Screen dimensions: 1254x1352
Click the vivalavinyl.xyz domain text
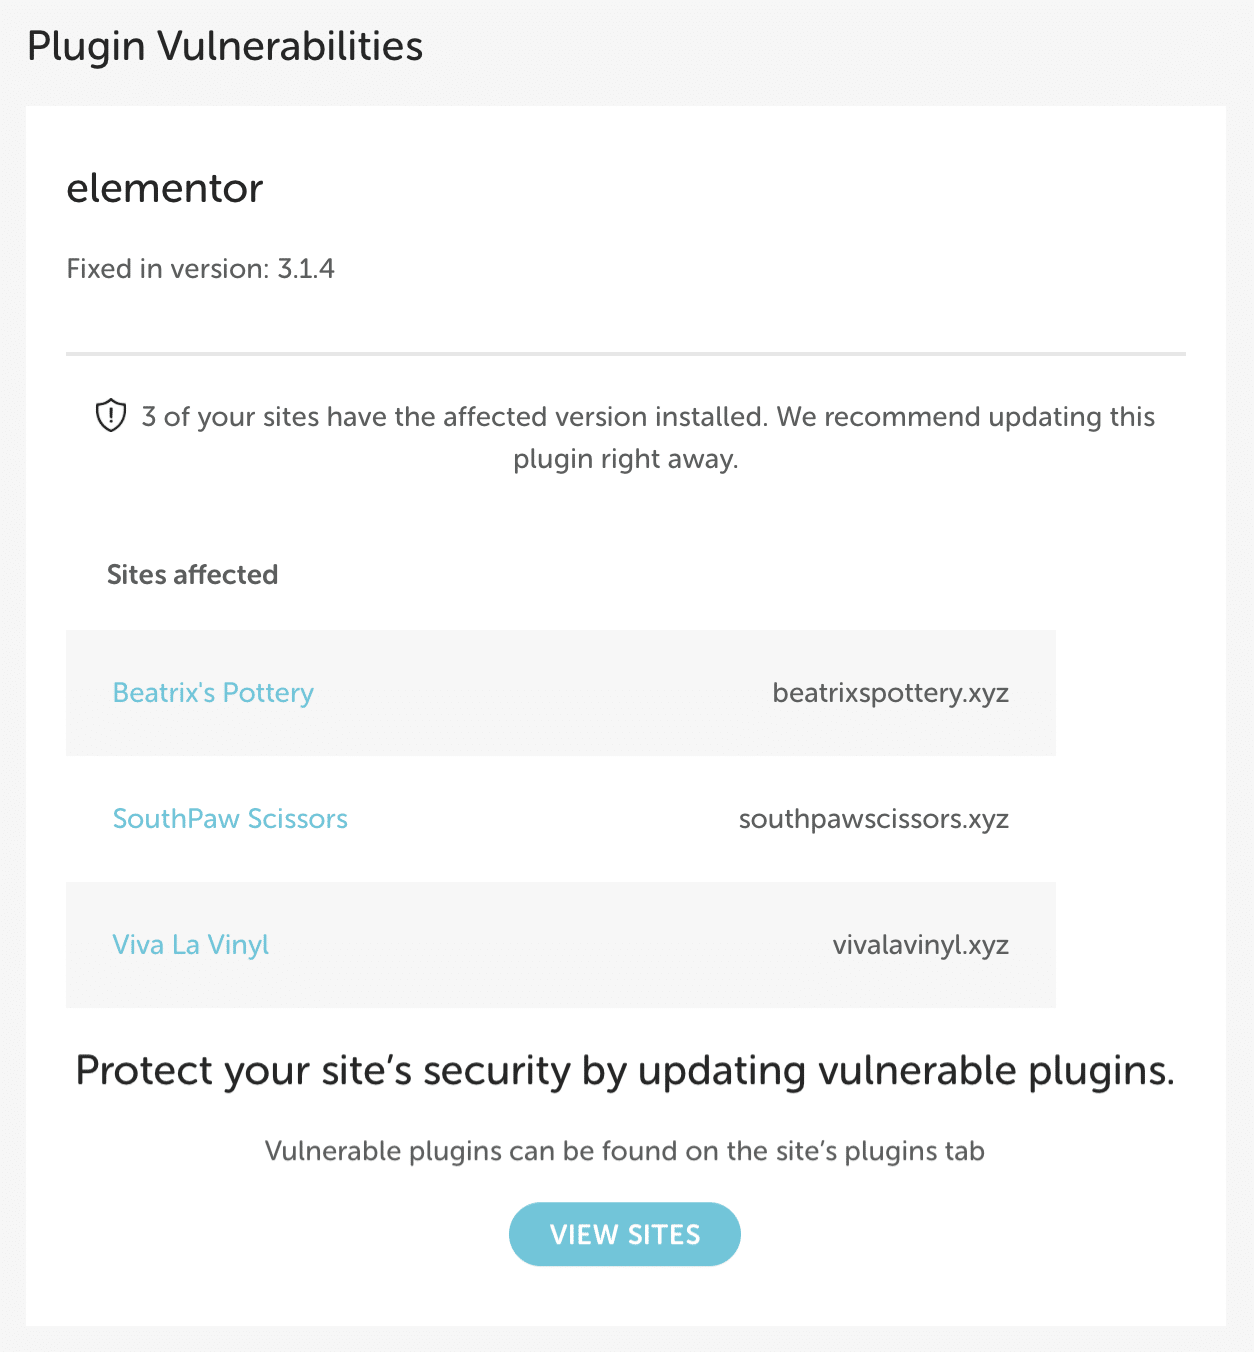click(920, 945)
